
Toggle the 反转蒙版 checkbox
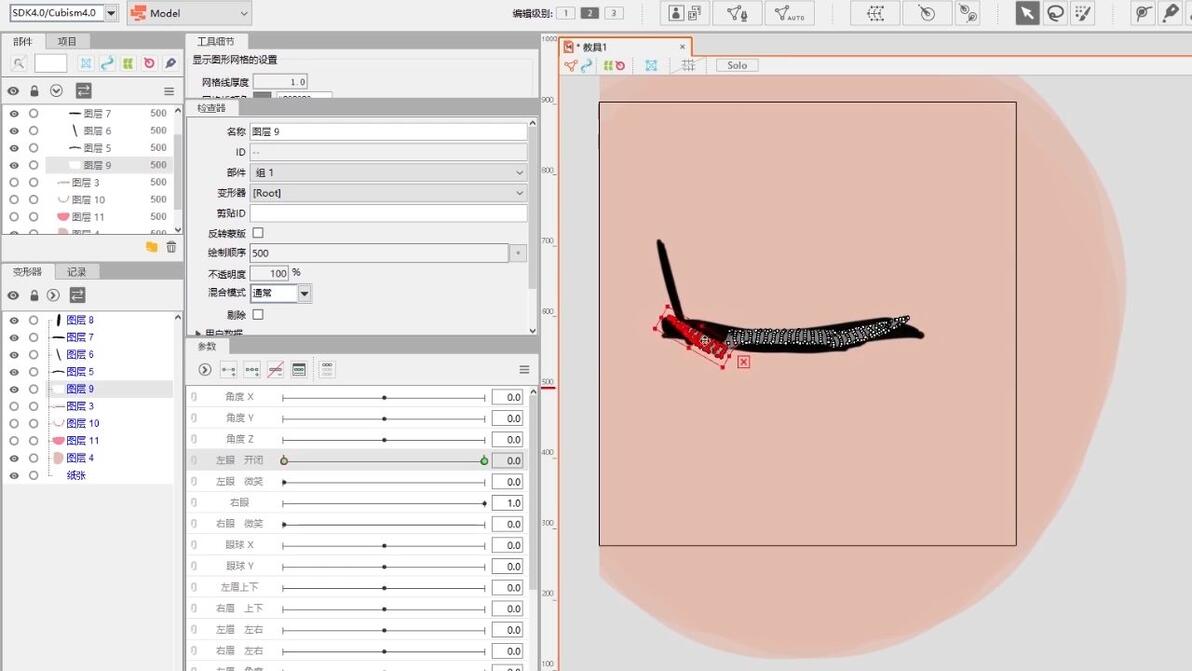click(x=258, y=233)
